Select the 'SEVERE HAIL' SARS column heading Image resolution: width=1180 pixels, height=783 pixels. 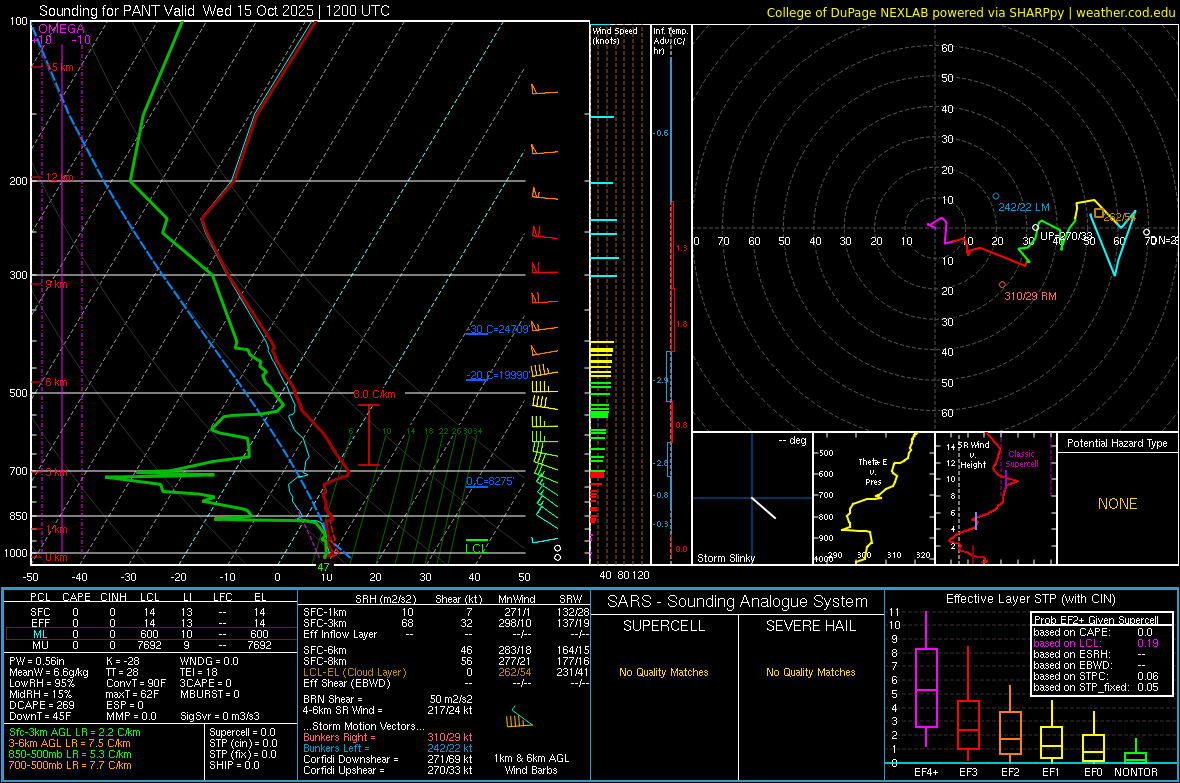tap(810, 626)
